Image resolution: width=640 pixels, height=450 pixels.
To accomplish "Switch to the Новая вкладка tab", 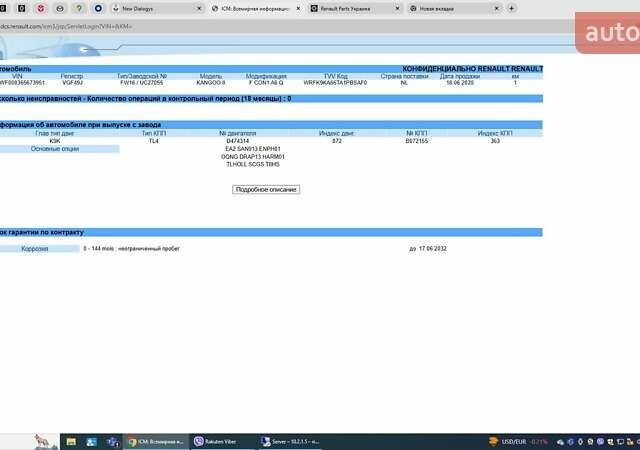I will 454,9.
